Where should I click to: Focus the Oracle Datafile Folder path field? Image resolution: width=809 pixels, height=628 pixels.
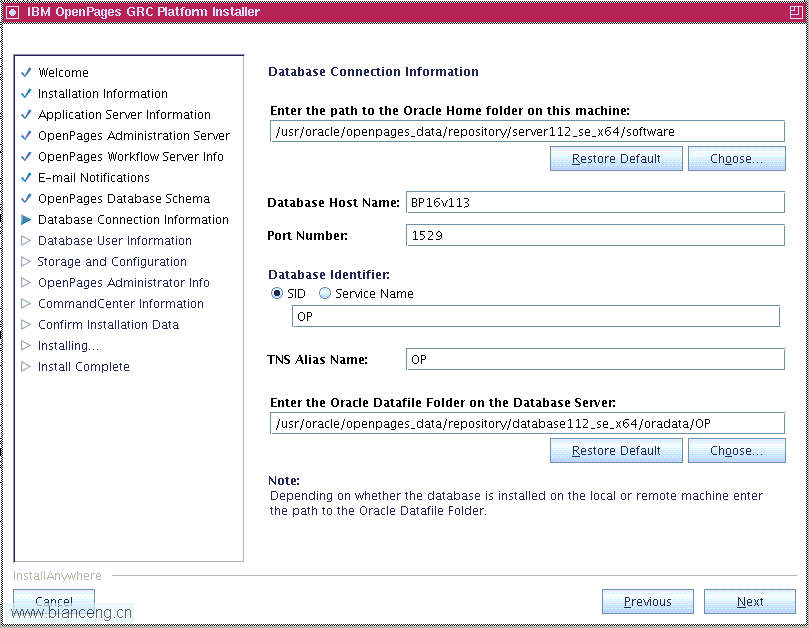(527, 424)
